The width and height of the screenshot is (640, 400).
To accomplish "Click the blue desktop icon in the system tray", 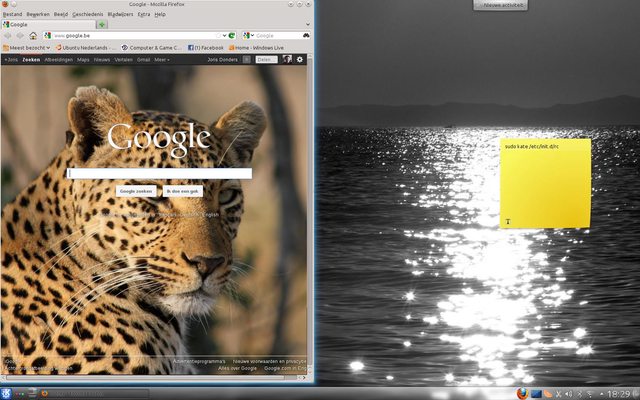I will [536, 394].
